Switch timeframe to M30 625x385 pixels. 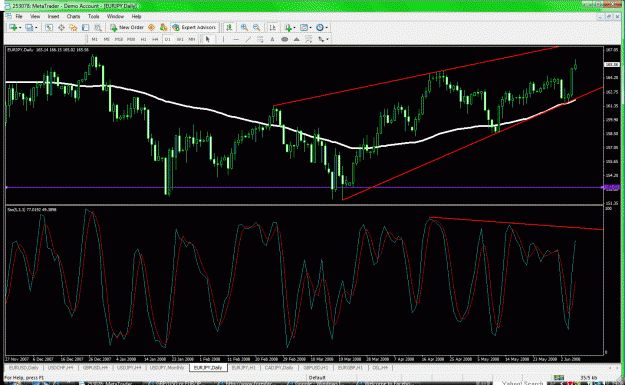(x=131, y=39)
